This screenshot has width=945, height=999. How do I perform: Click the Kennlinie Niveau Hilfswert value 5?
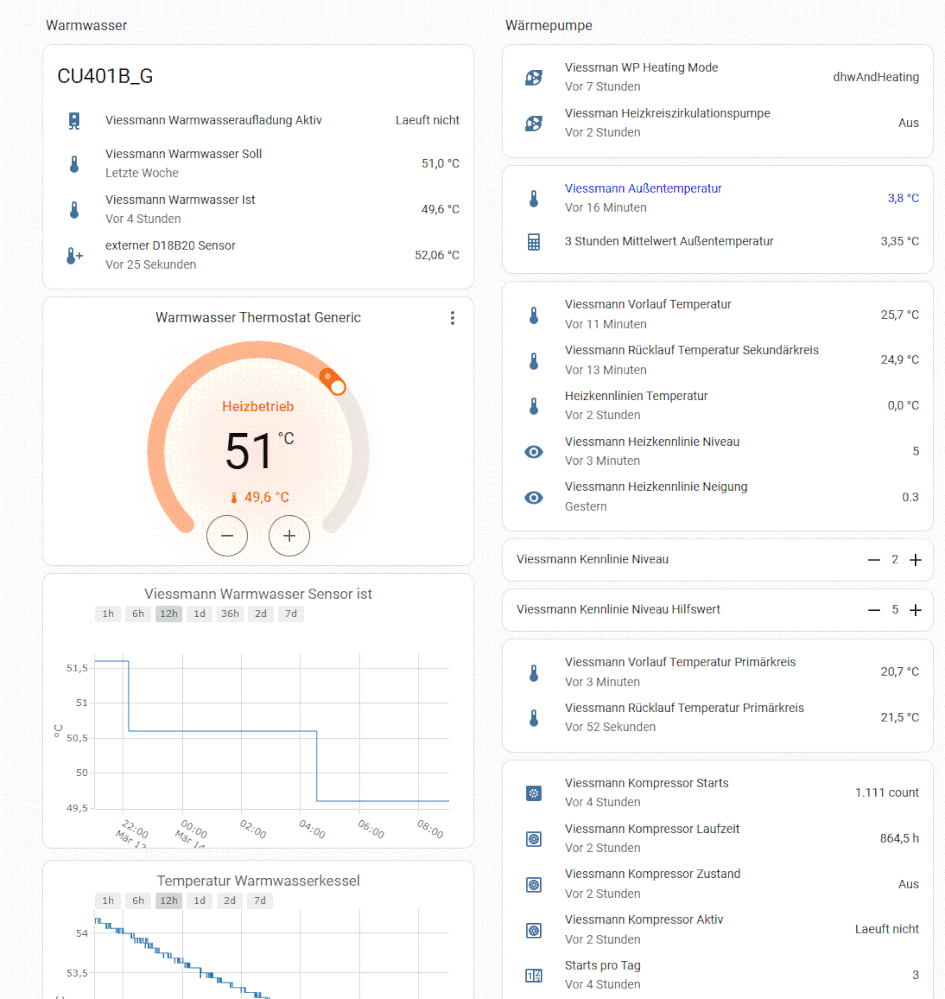point(895,610)
